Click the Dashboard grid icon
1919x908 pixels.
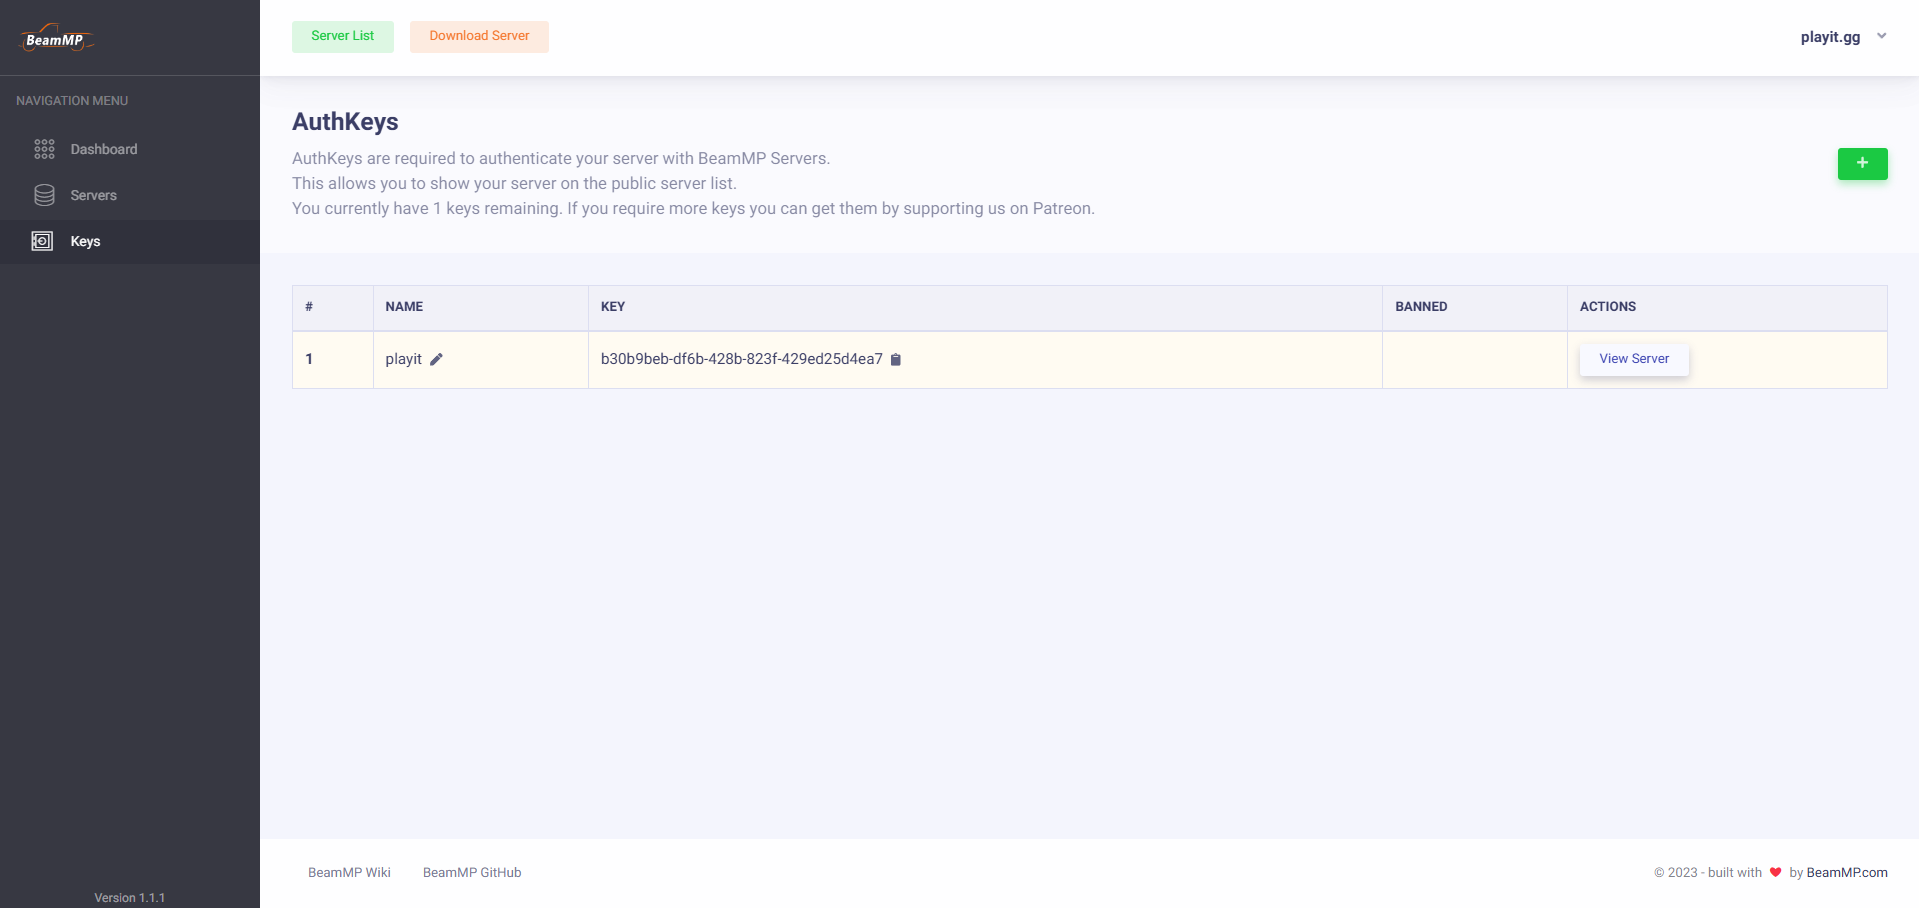click(44, 149)
